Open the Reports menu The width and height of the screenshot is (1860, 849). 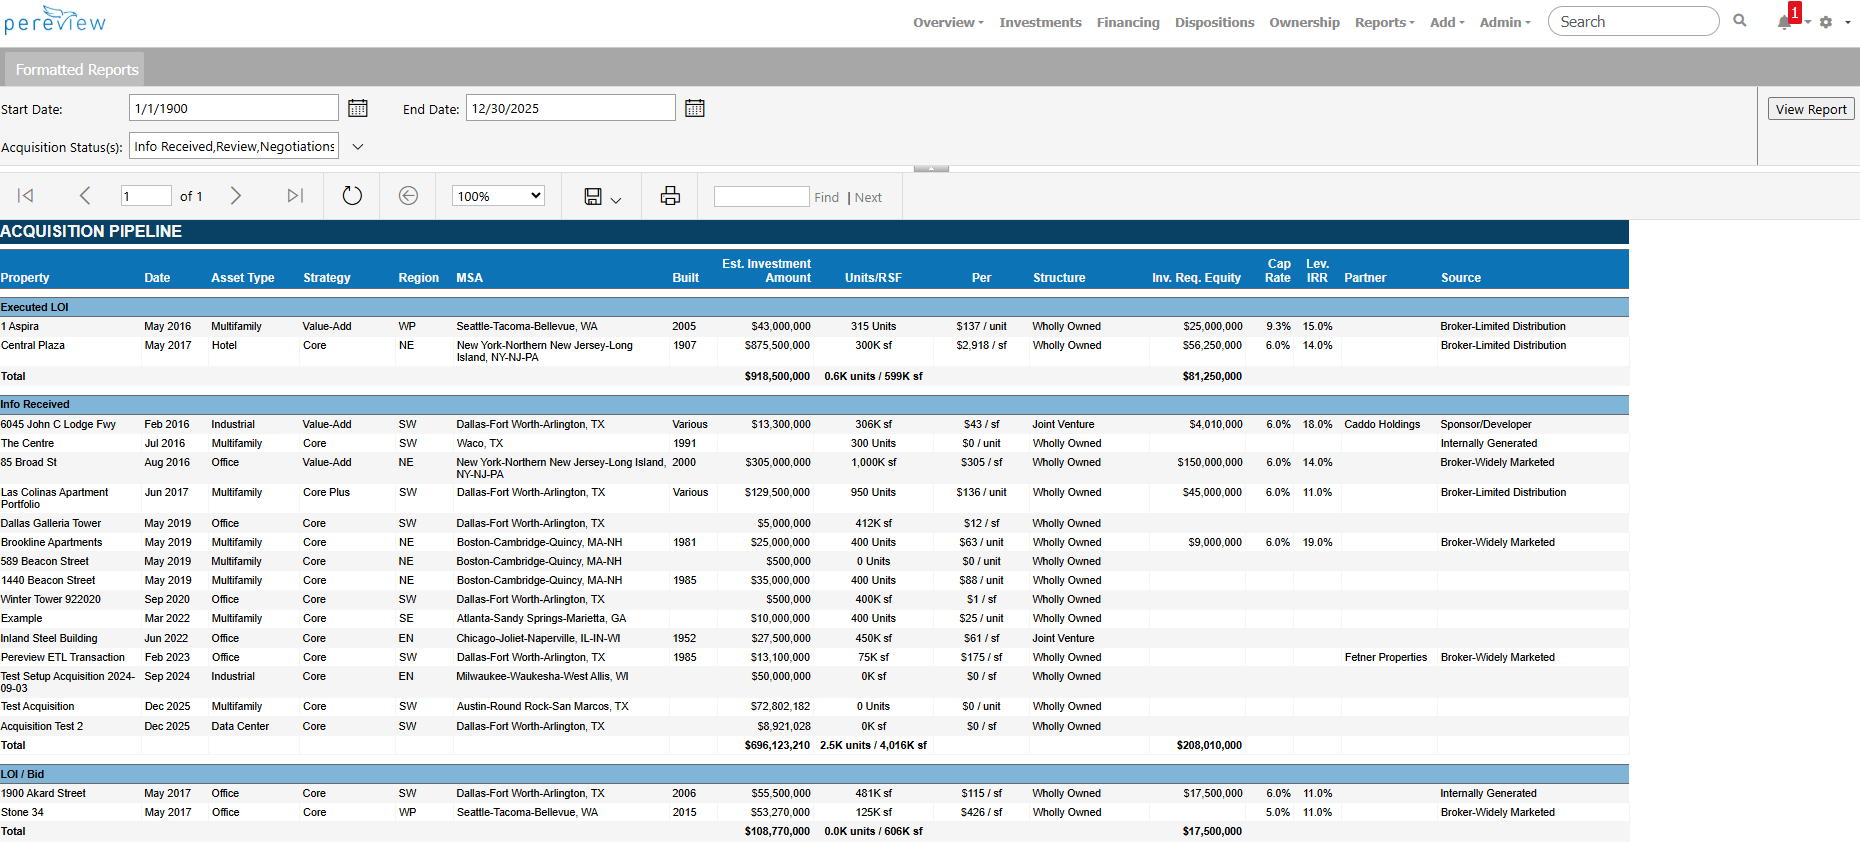[1384, 22]
